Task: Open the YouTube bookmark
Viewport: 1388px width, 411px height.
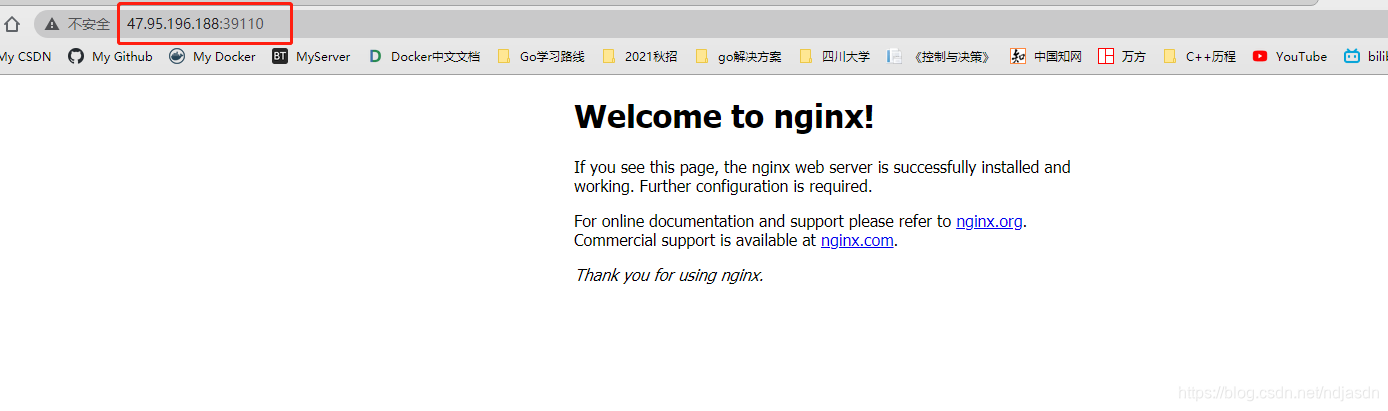Action: (1290, 57)
